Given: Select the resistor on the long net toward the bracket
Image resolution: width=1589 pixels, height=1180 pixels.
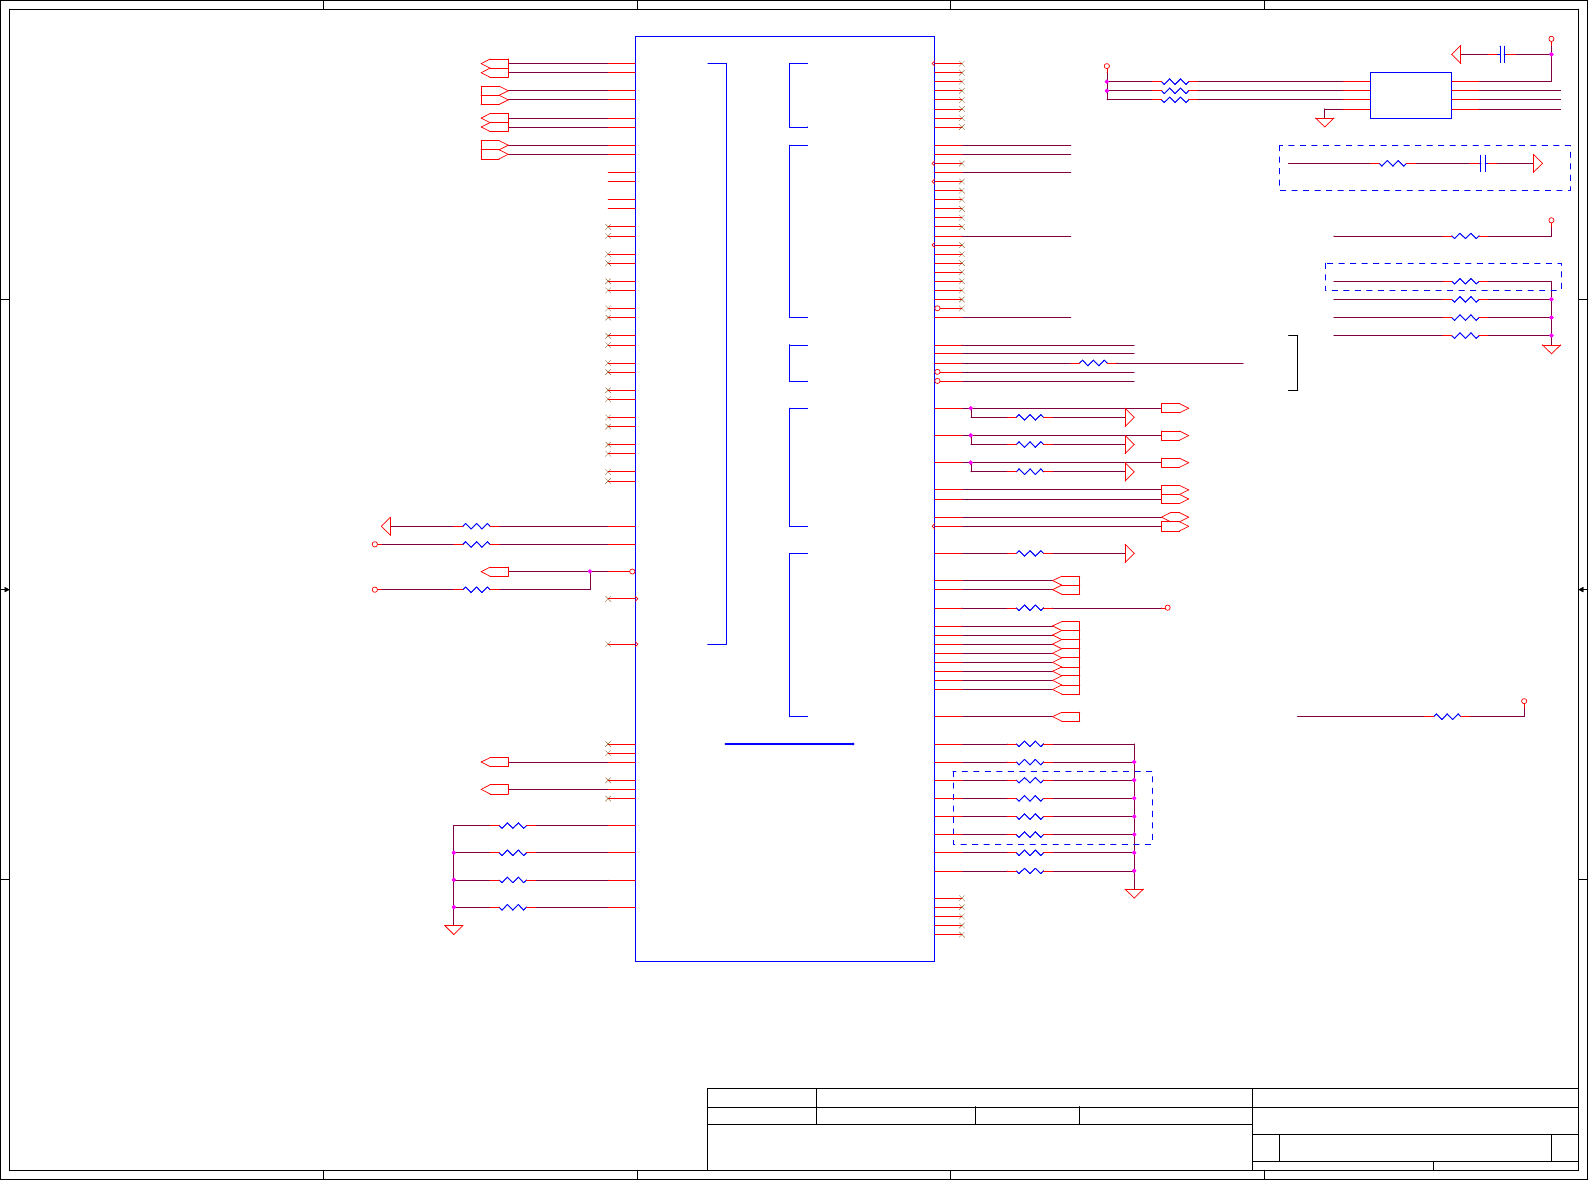Looking at the screenshot, I should click(1094, 363).
